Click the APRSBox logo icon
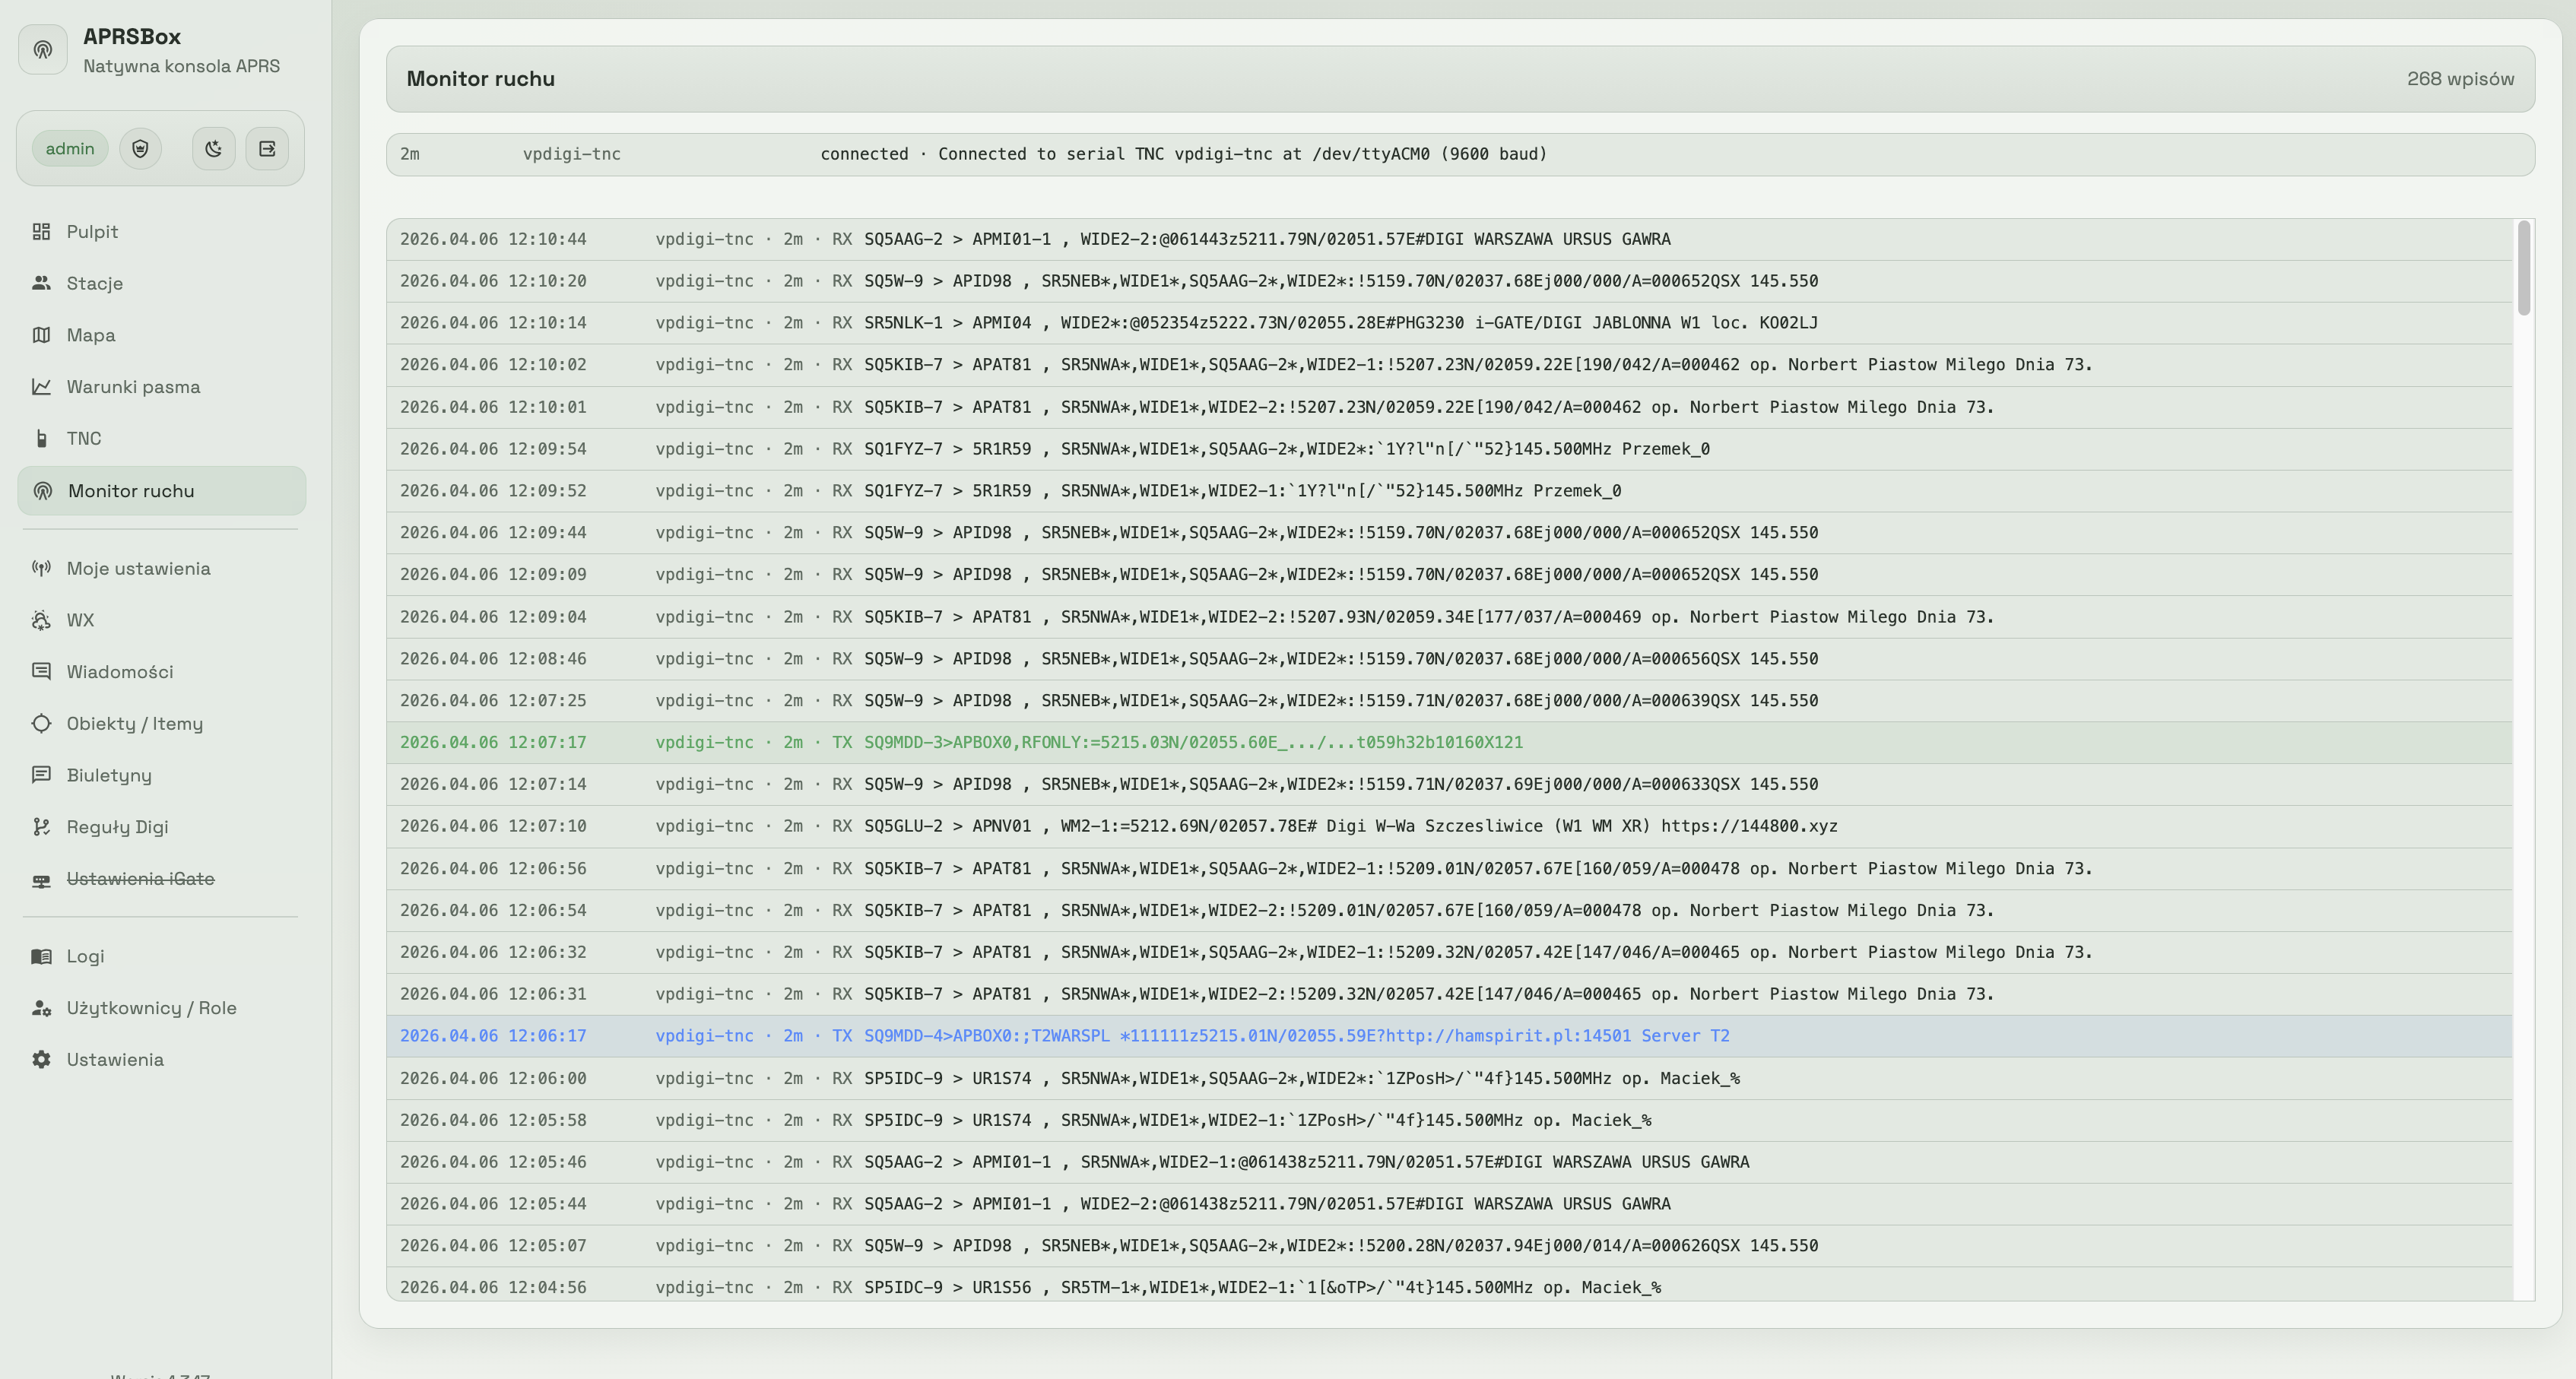This screenshot has height=1379, width=2576. (43, 50)
